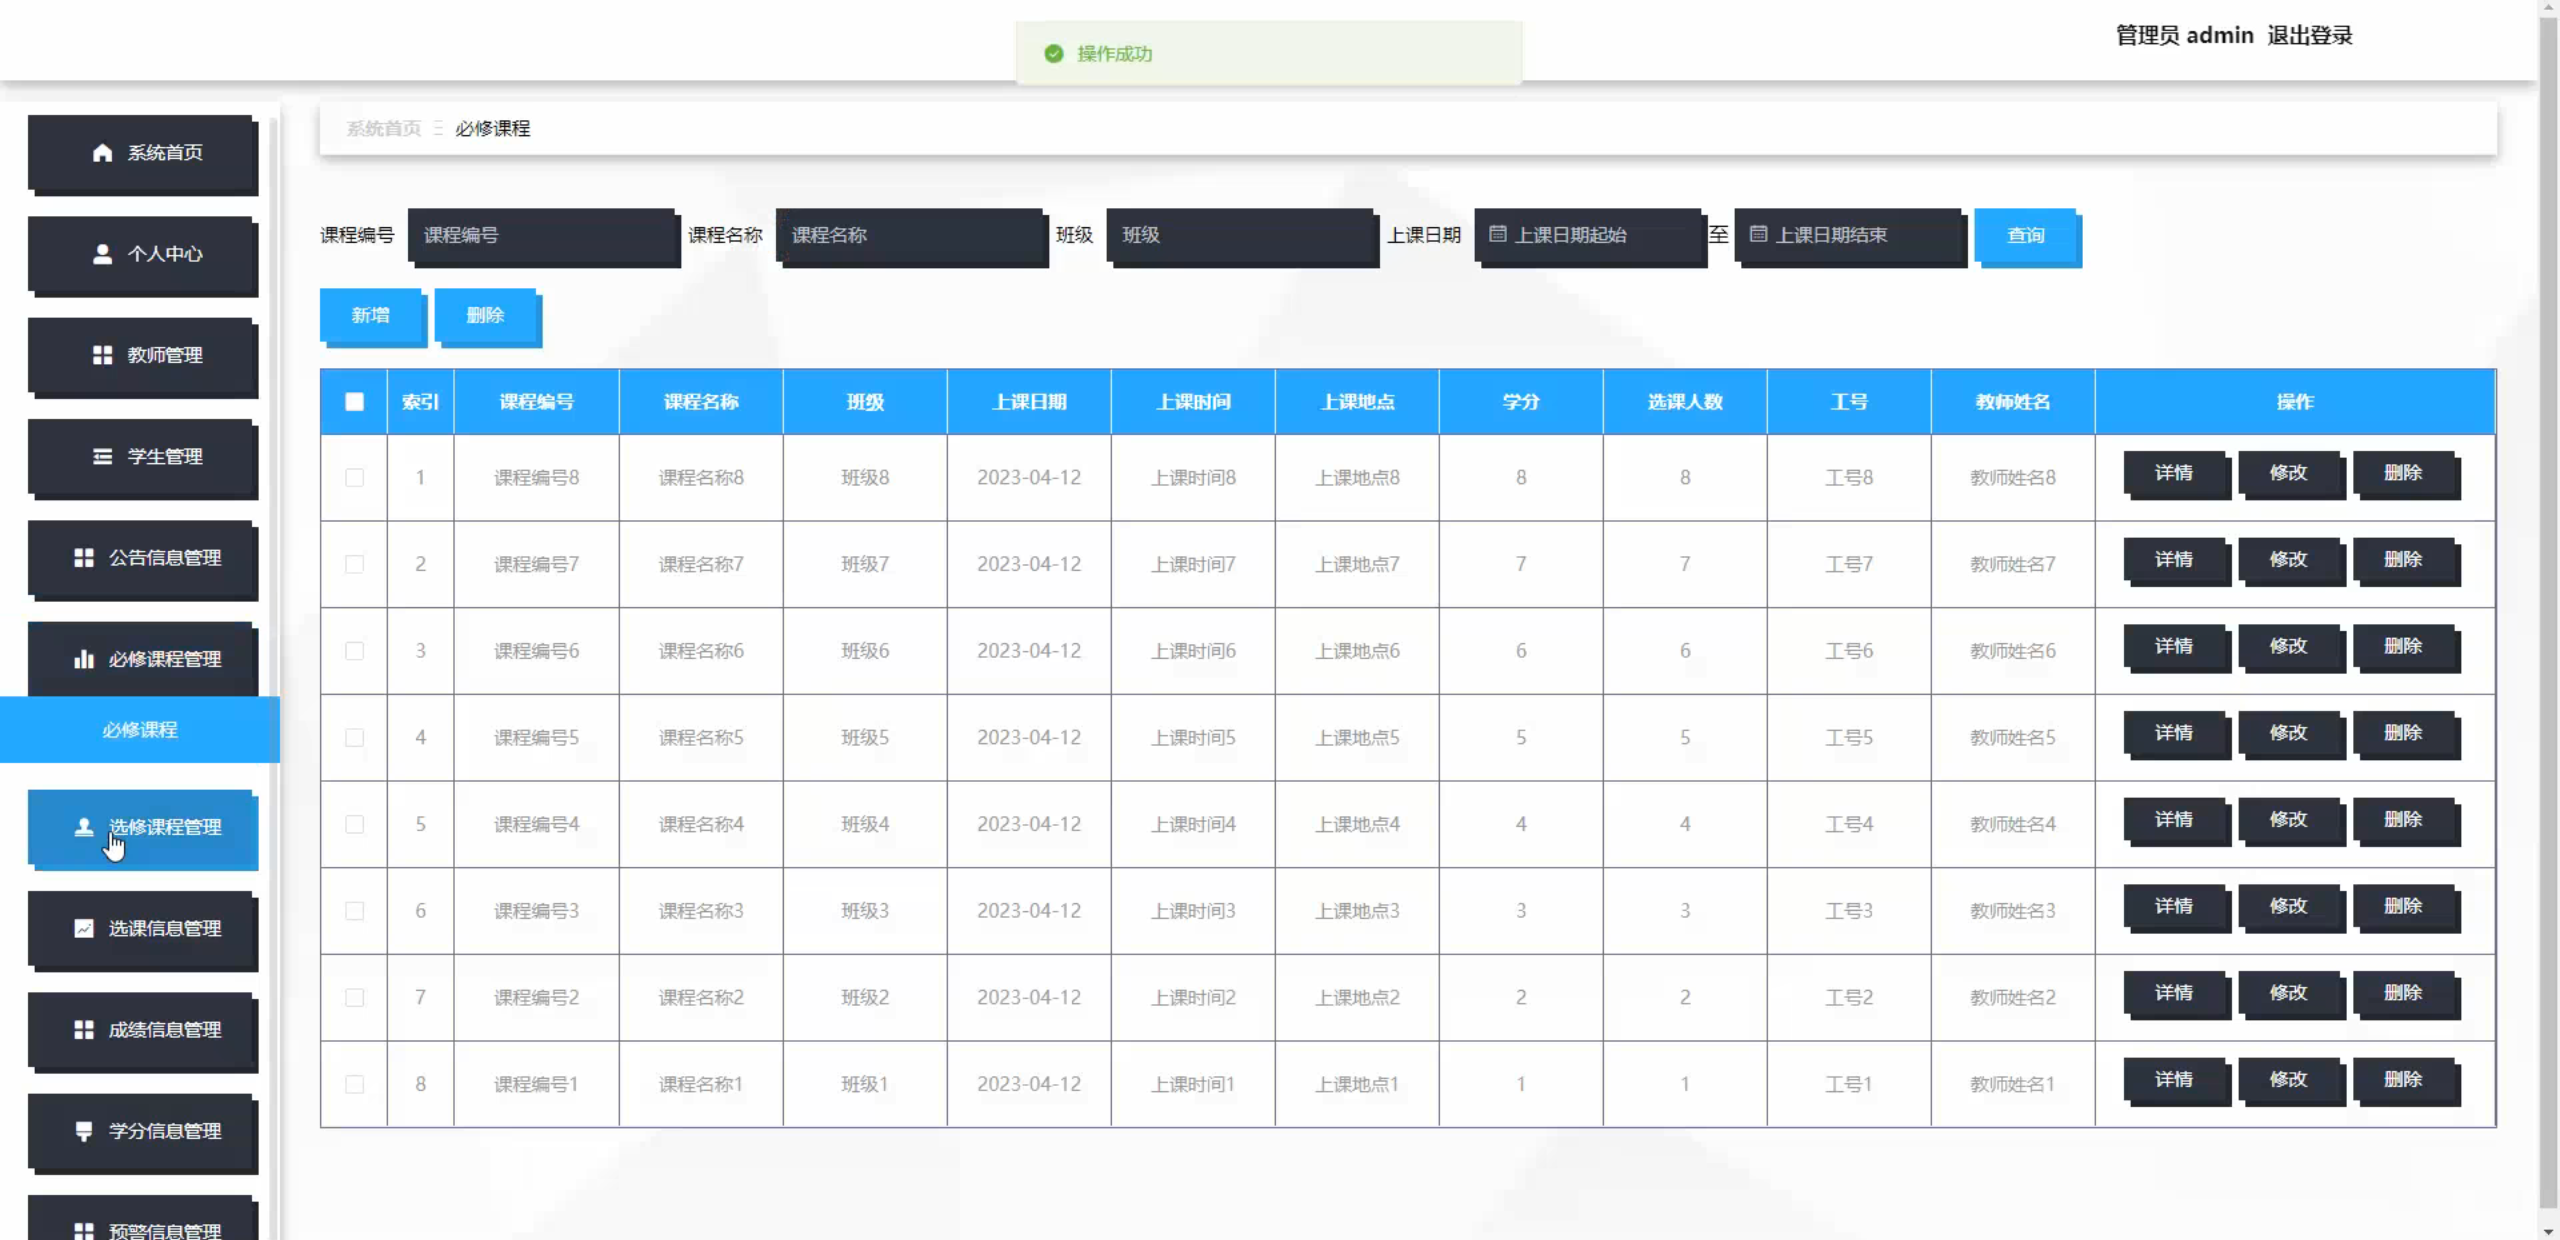
Task: Click the person icon beside 个人中心
Action: (x=102, y=254)
